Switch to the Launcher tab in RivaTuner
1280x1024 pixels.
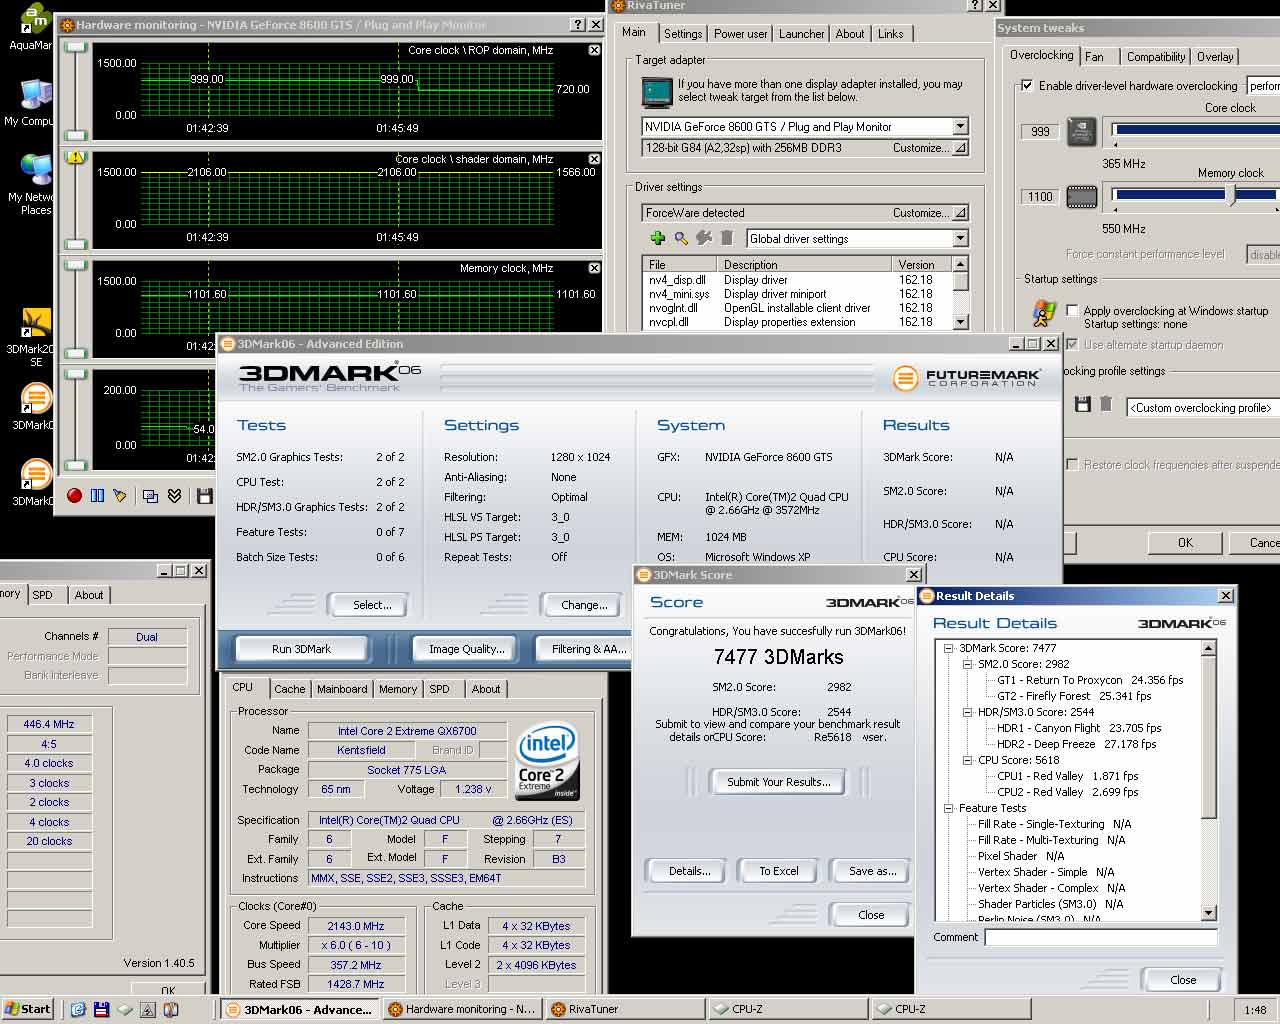click(802, 34)
